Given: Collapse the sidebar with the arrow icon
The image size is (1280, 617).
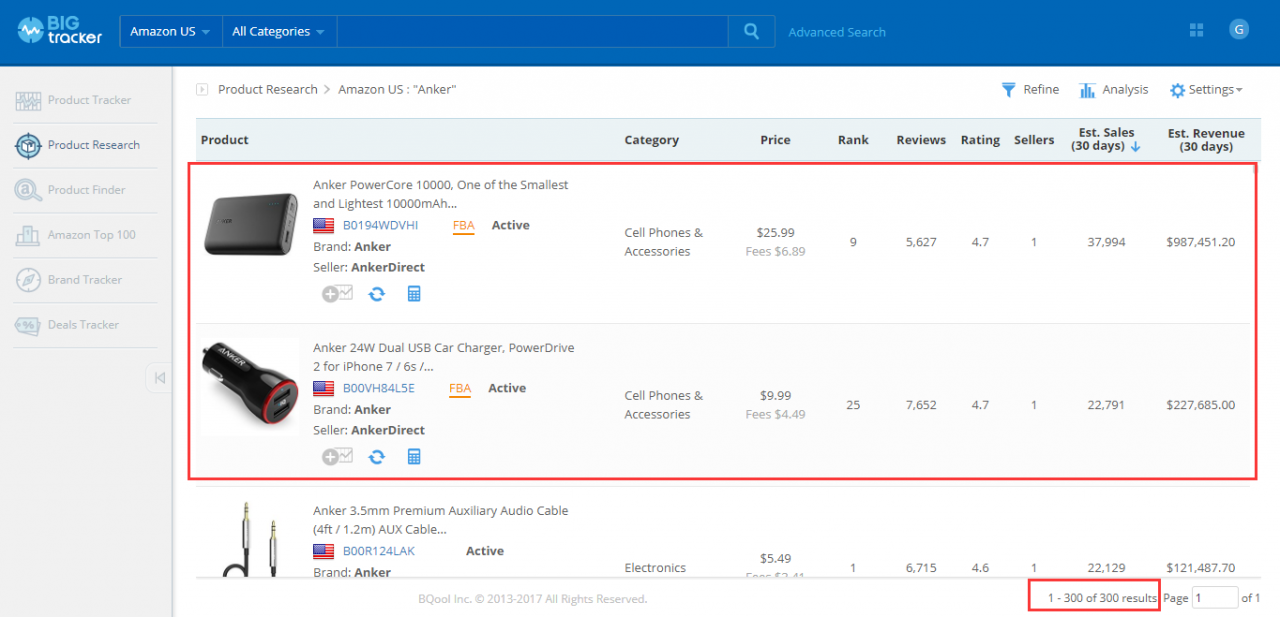Looking at the screenshot, I should coord(159,377).
